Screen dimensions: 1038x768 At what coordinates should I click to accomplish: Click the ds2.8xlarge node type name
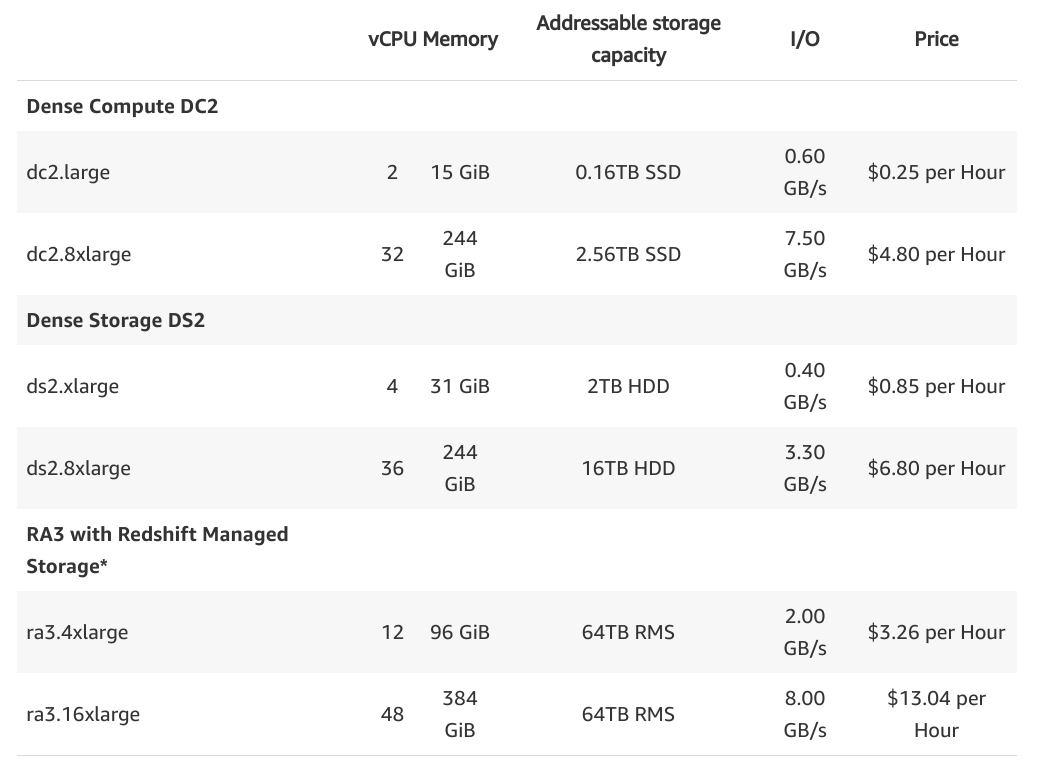79,468
